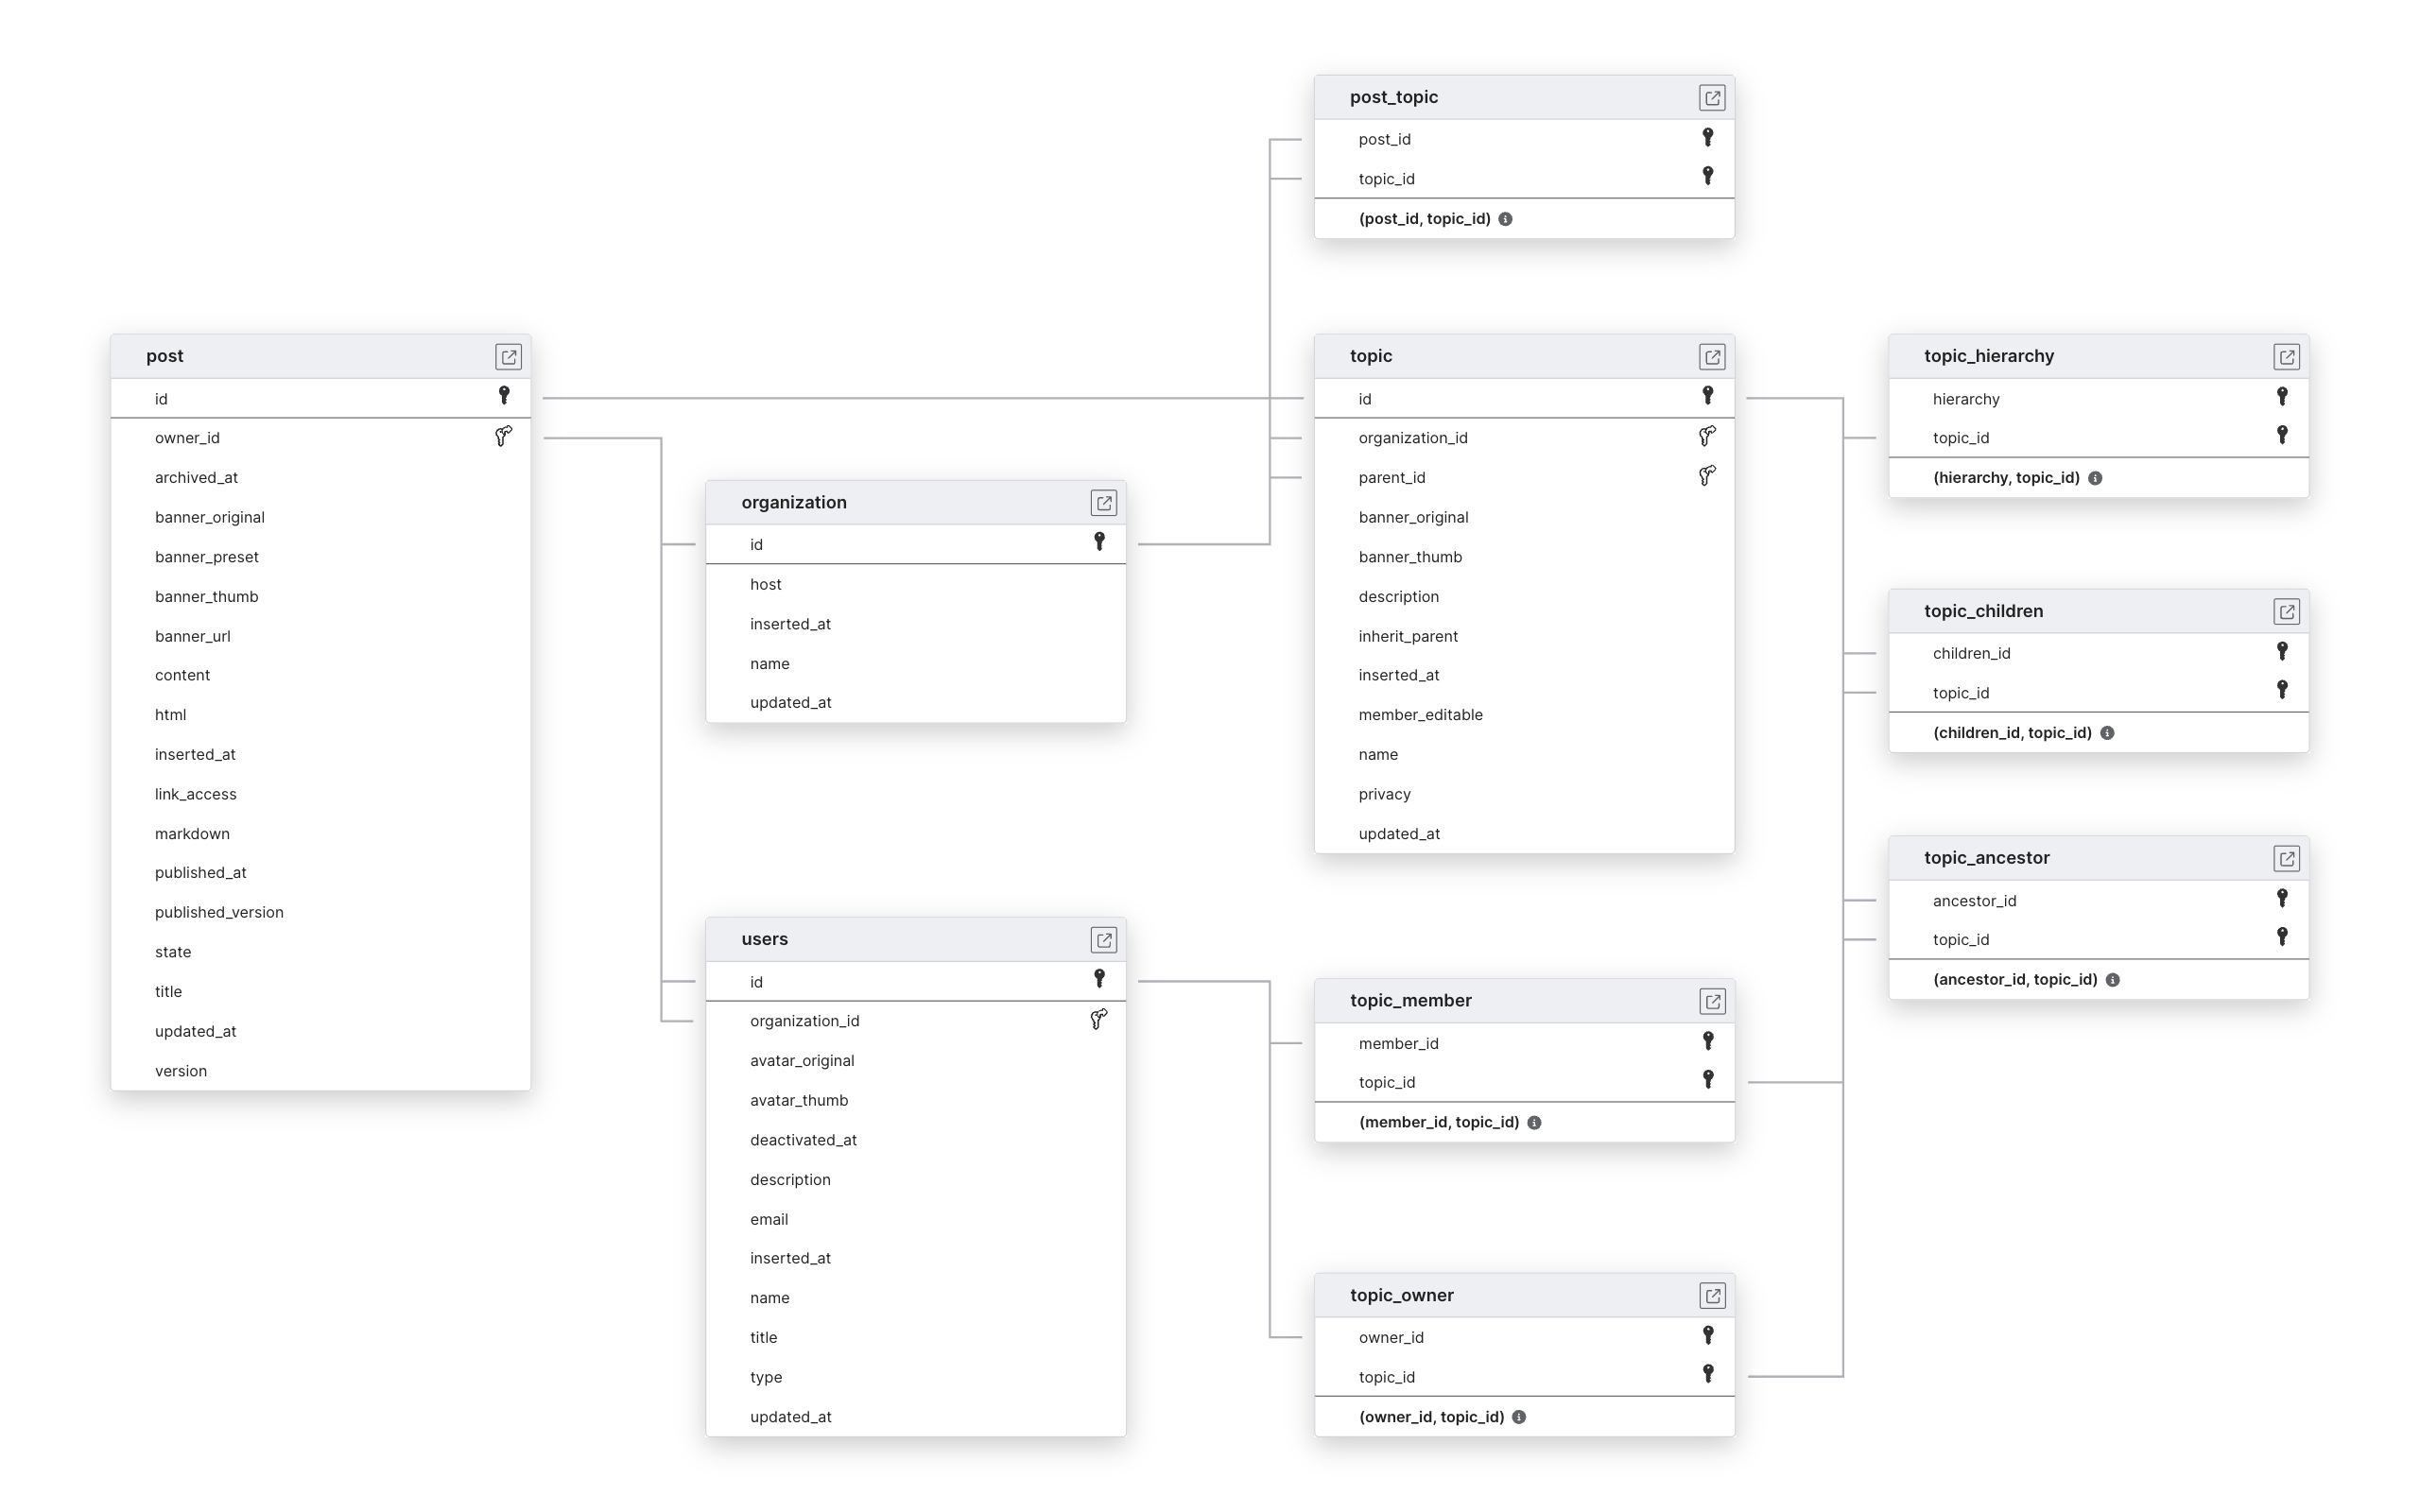Click the (post_id, topic_id) composite key info button

(1511, 217)
